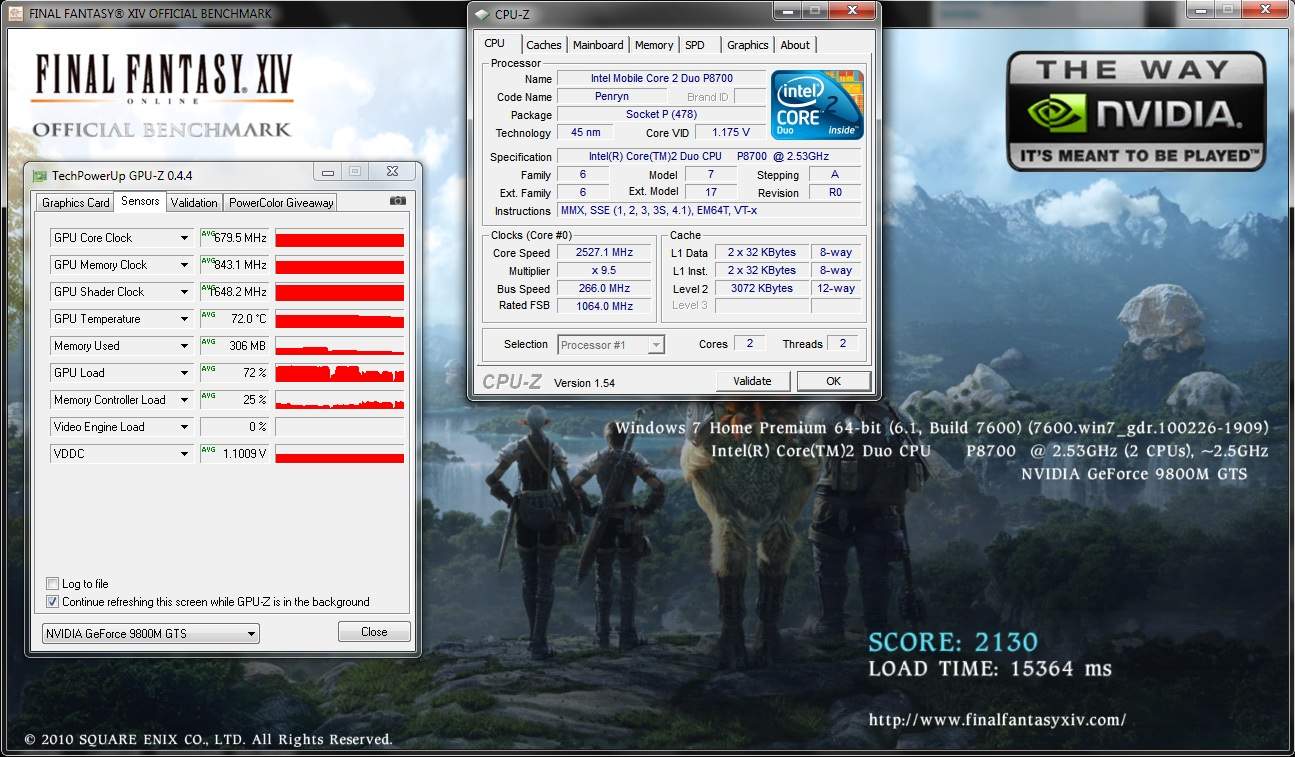Open the NVIDIA GeForce 9800M GTS selector
Image resolution: width=1295 pixels, height=757 pixels.
(150, 633)
